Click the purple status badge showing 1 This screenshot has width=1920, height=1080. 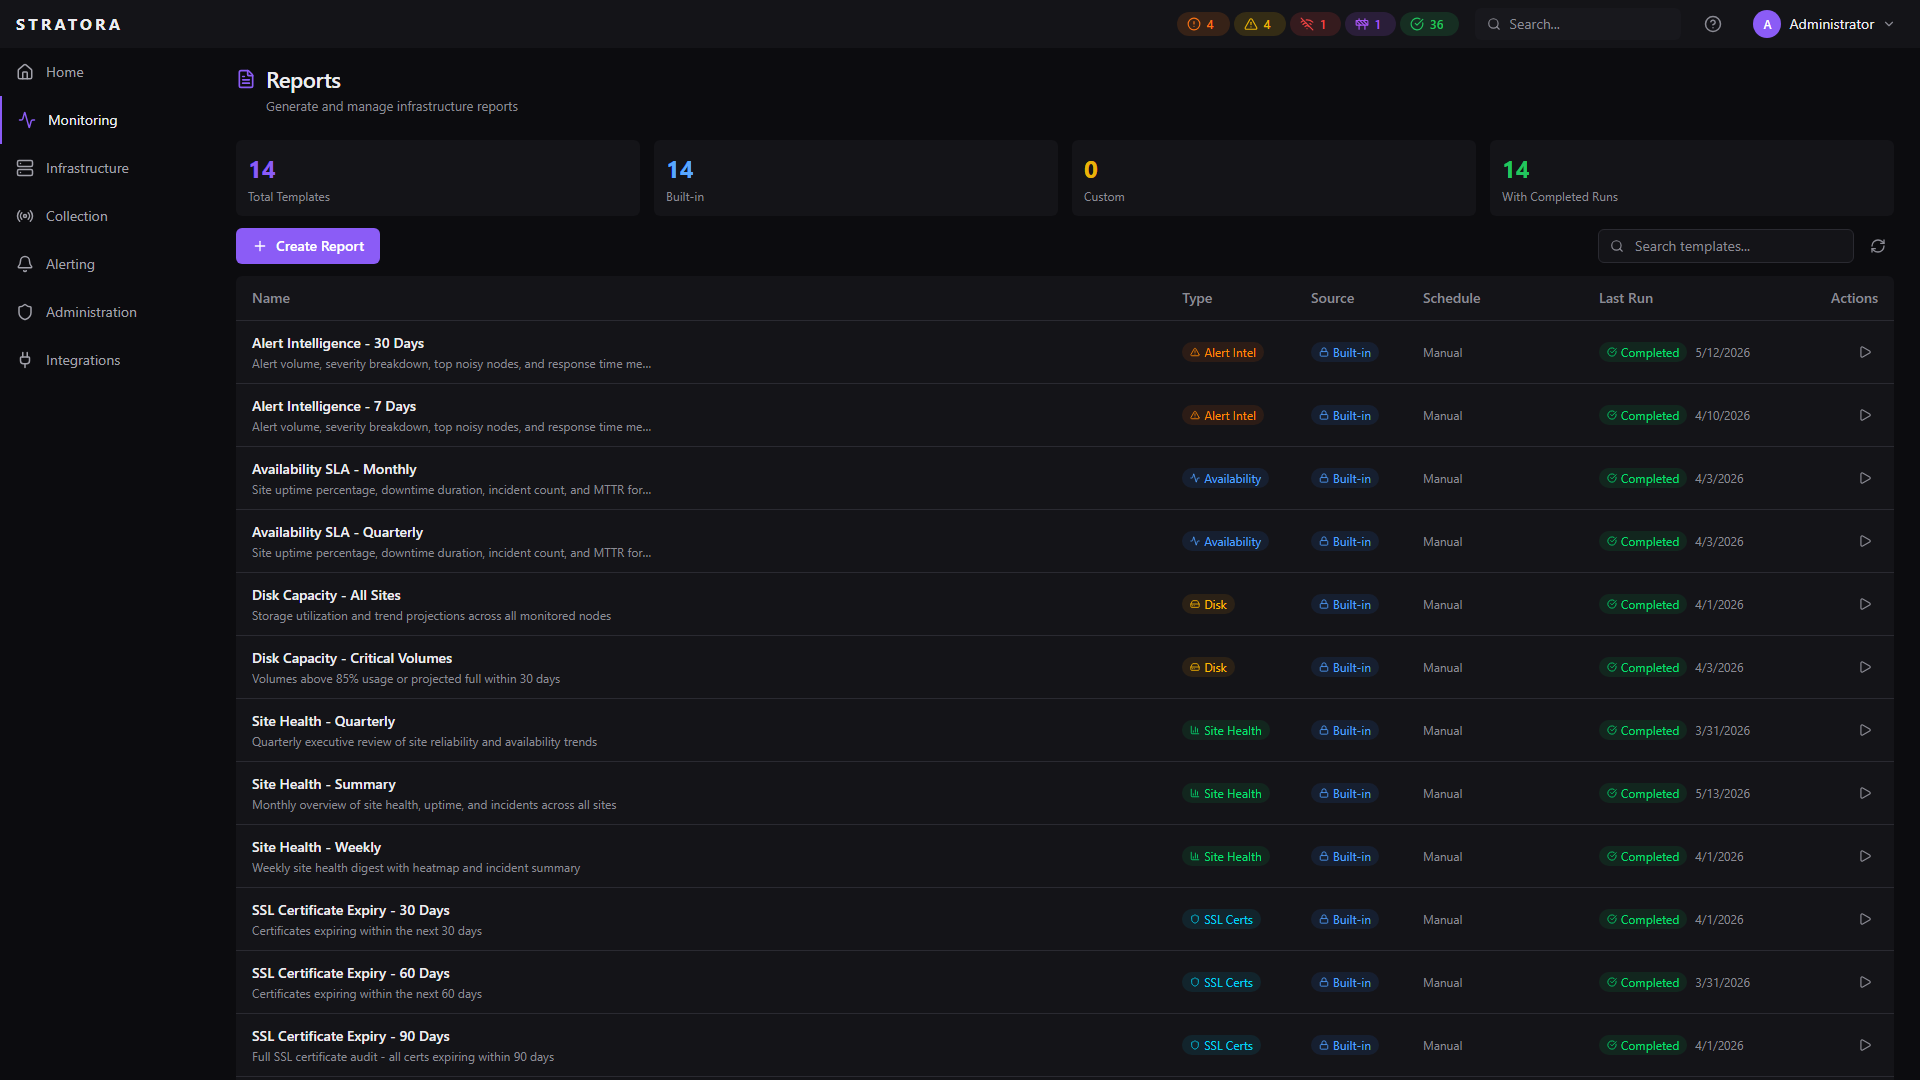point(1370,24)
